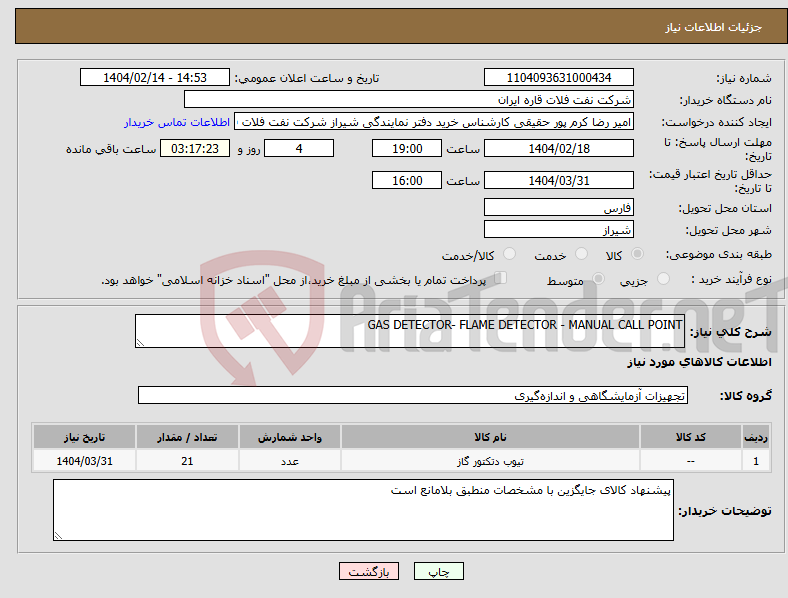
Task: Select the متوسط purchase type radio
Action: [x=598, y=278]
